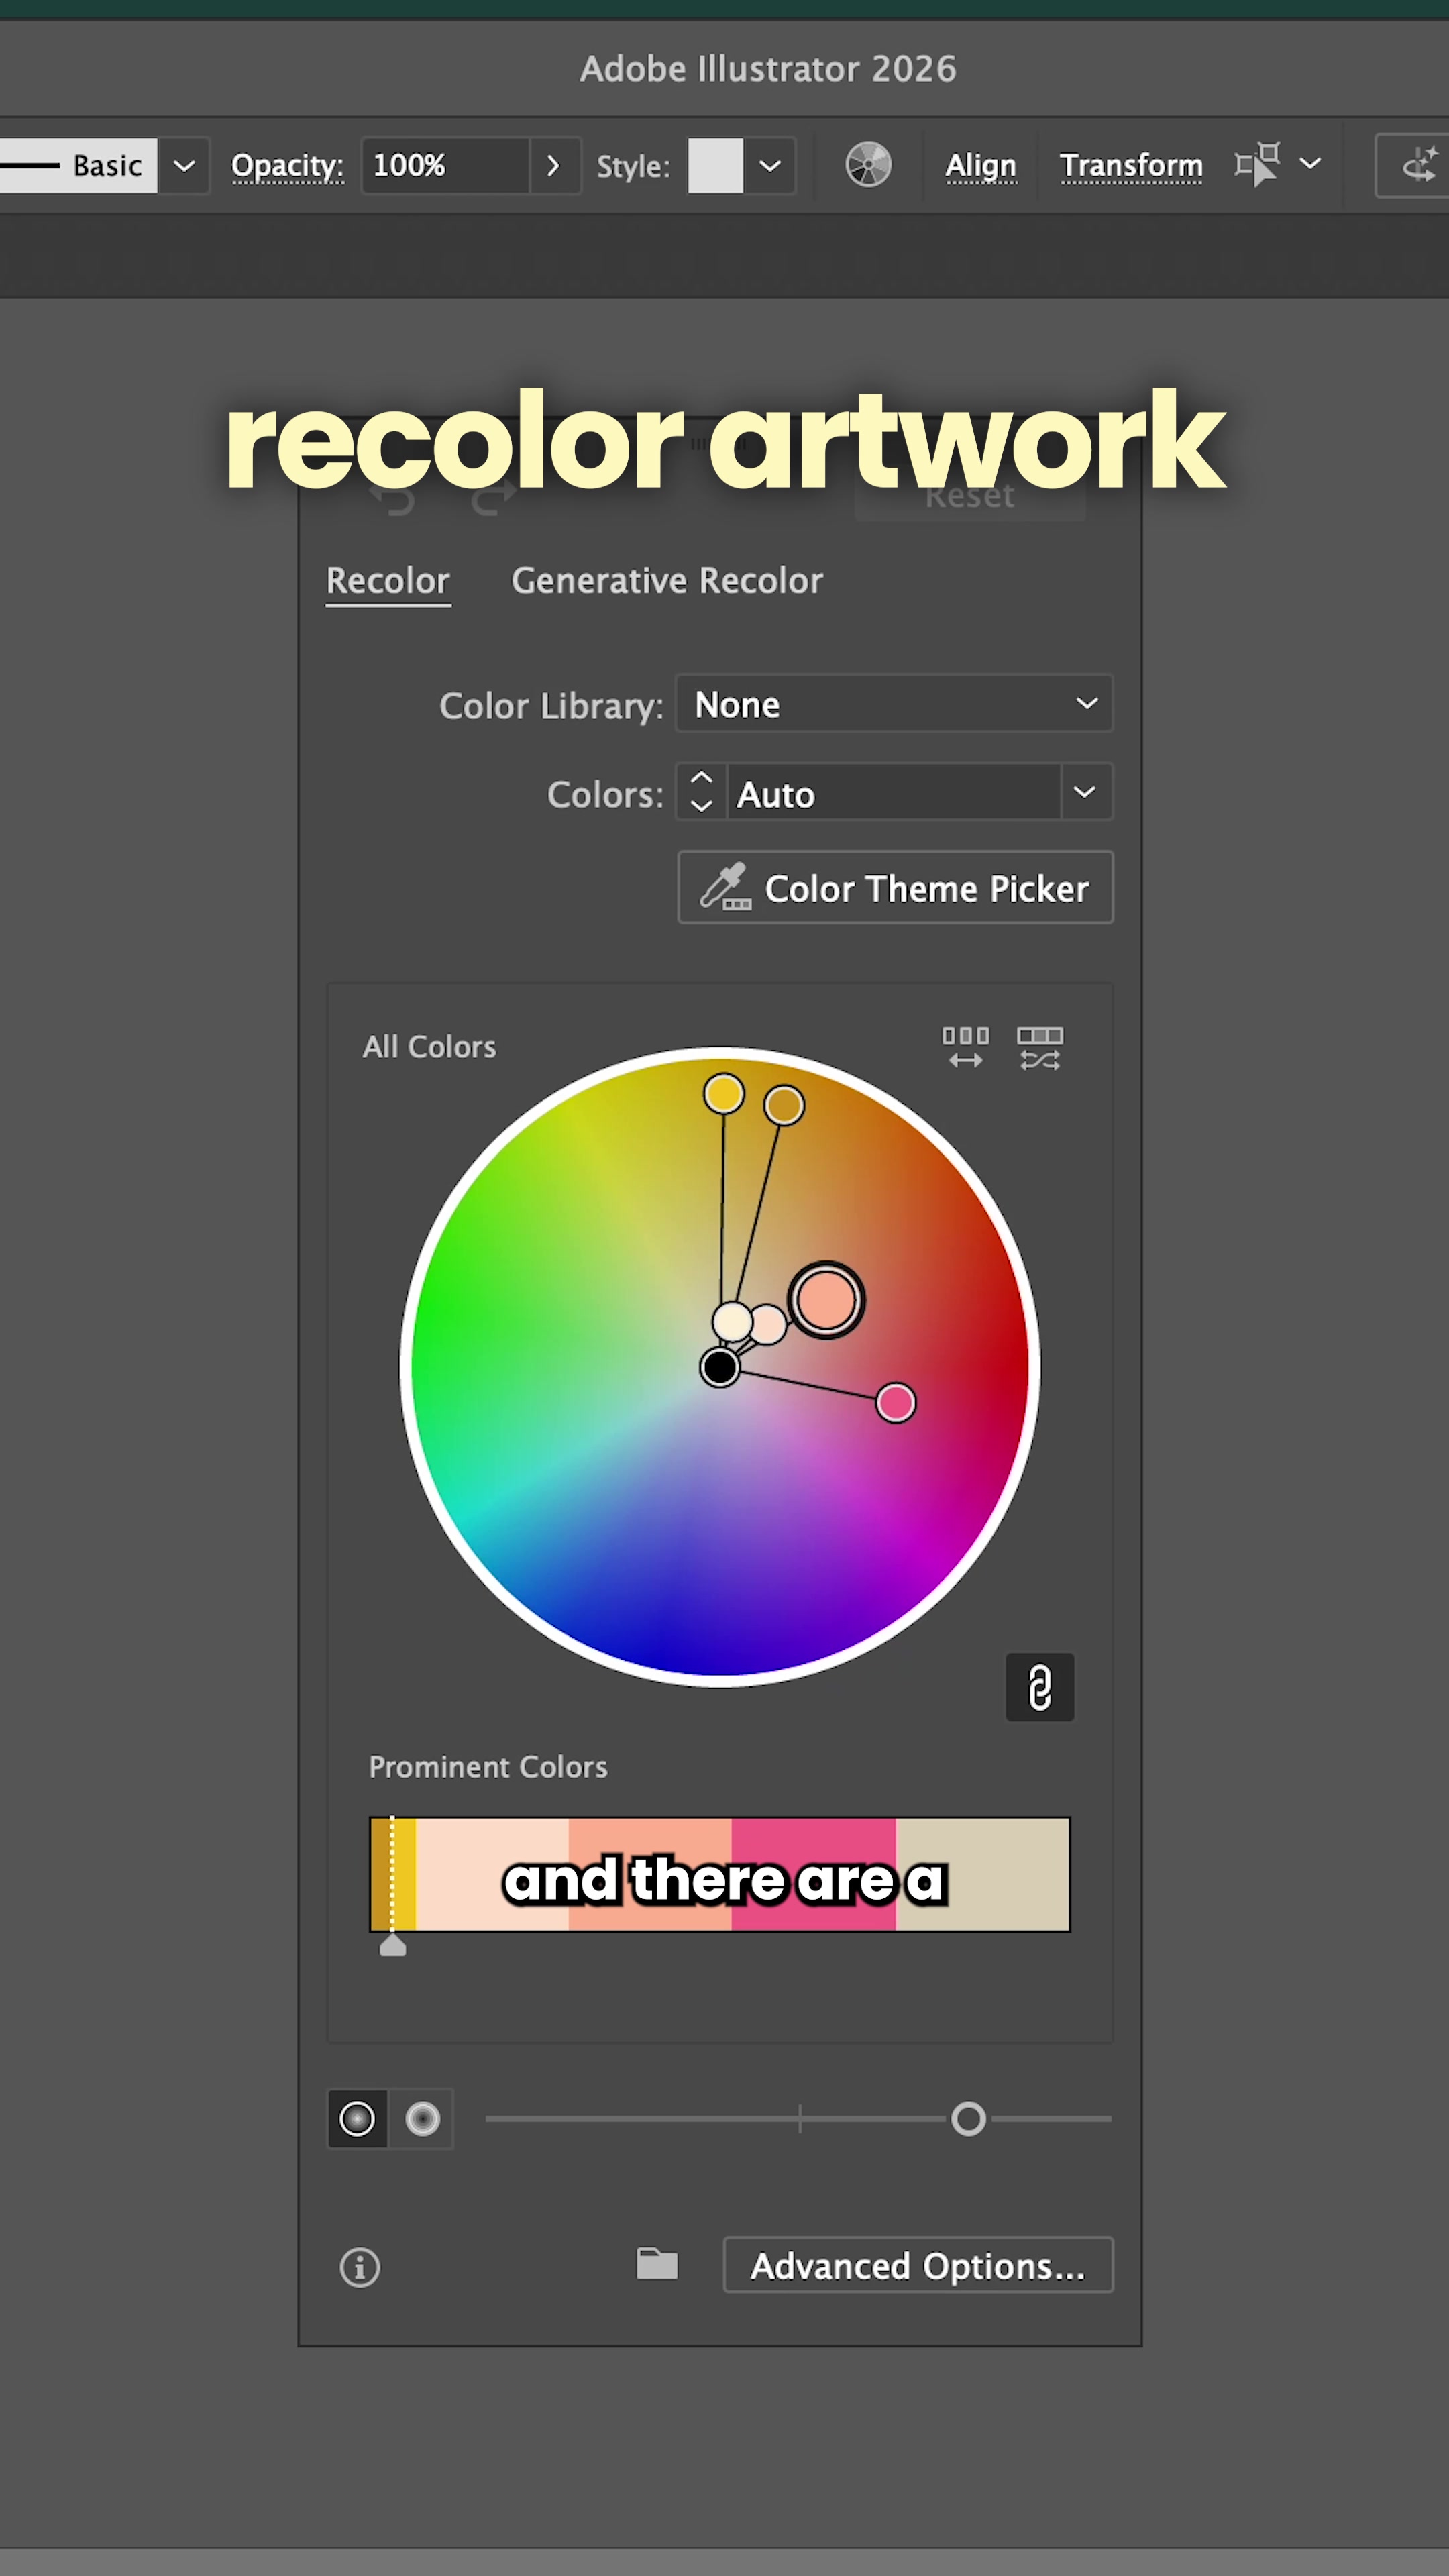Click the info icon in Recolor panel

pos(360,2267)
